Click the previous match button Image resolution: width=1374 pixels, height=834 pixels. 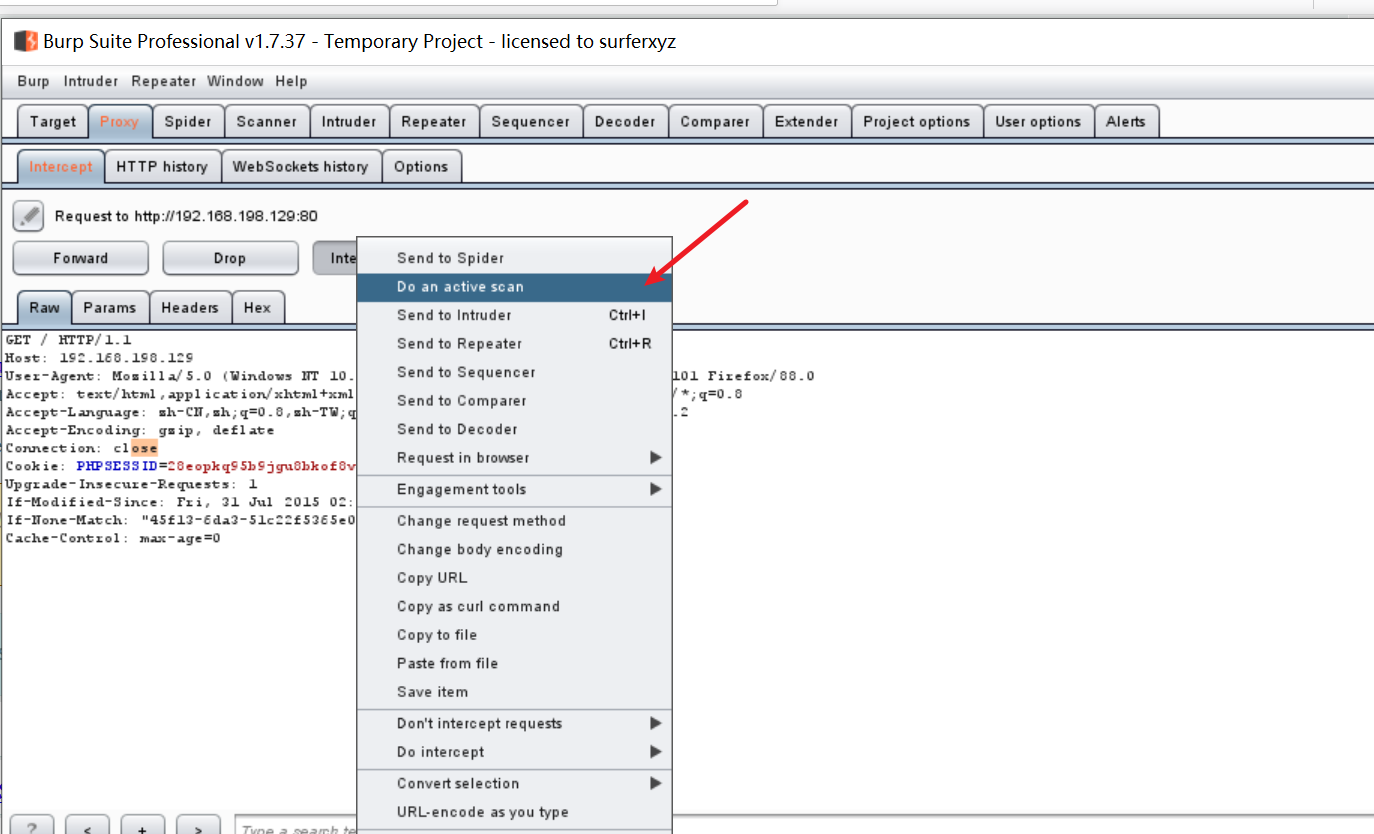87,826
